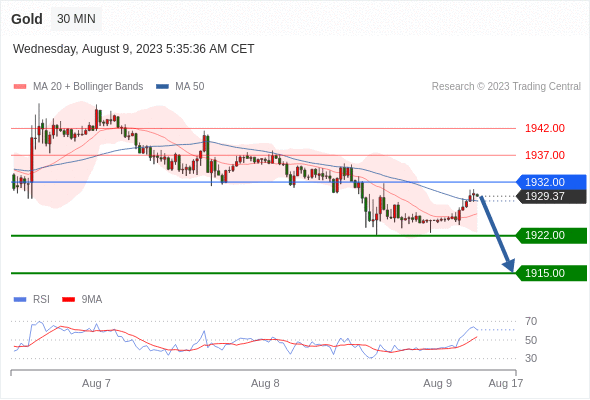Toggle the MA 50 legend label
The image size is (590, 400).
click(190, 87)
